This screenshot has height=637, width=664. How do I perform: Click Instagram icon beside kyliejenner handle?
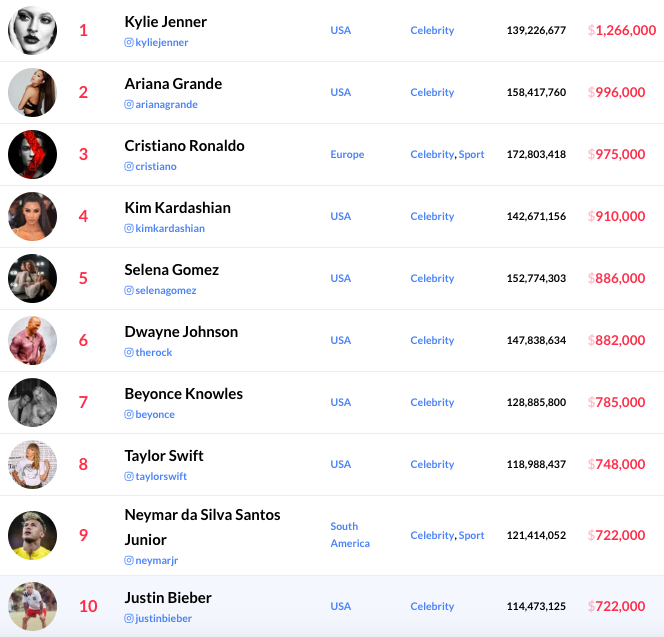coord(129,43)
